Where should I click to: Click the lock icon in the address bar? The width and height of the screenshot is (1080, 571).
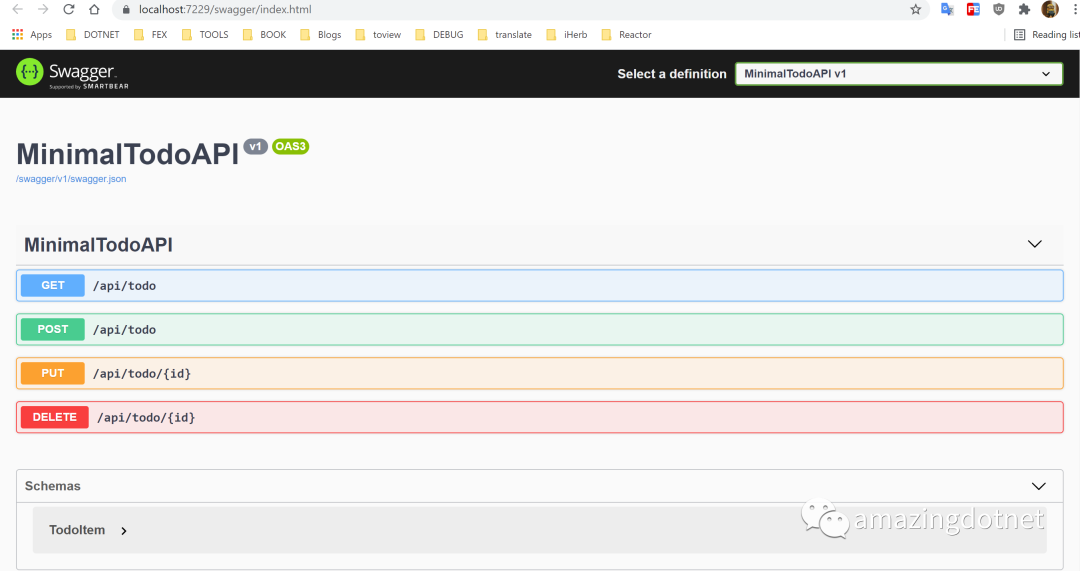click(x=125, y=10)
